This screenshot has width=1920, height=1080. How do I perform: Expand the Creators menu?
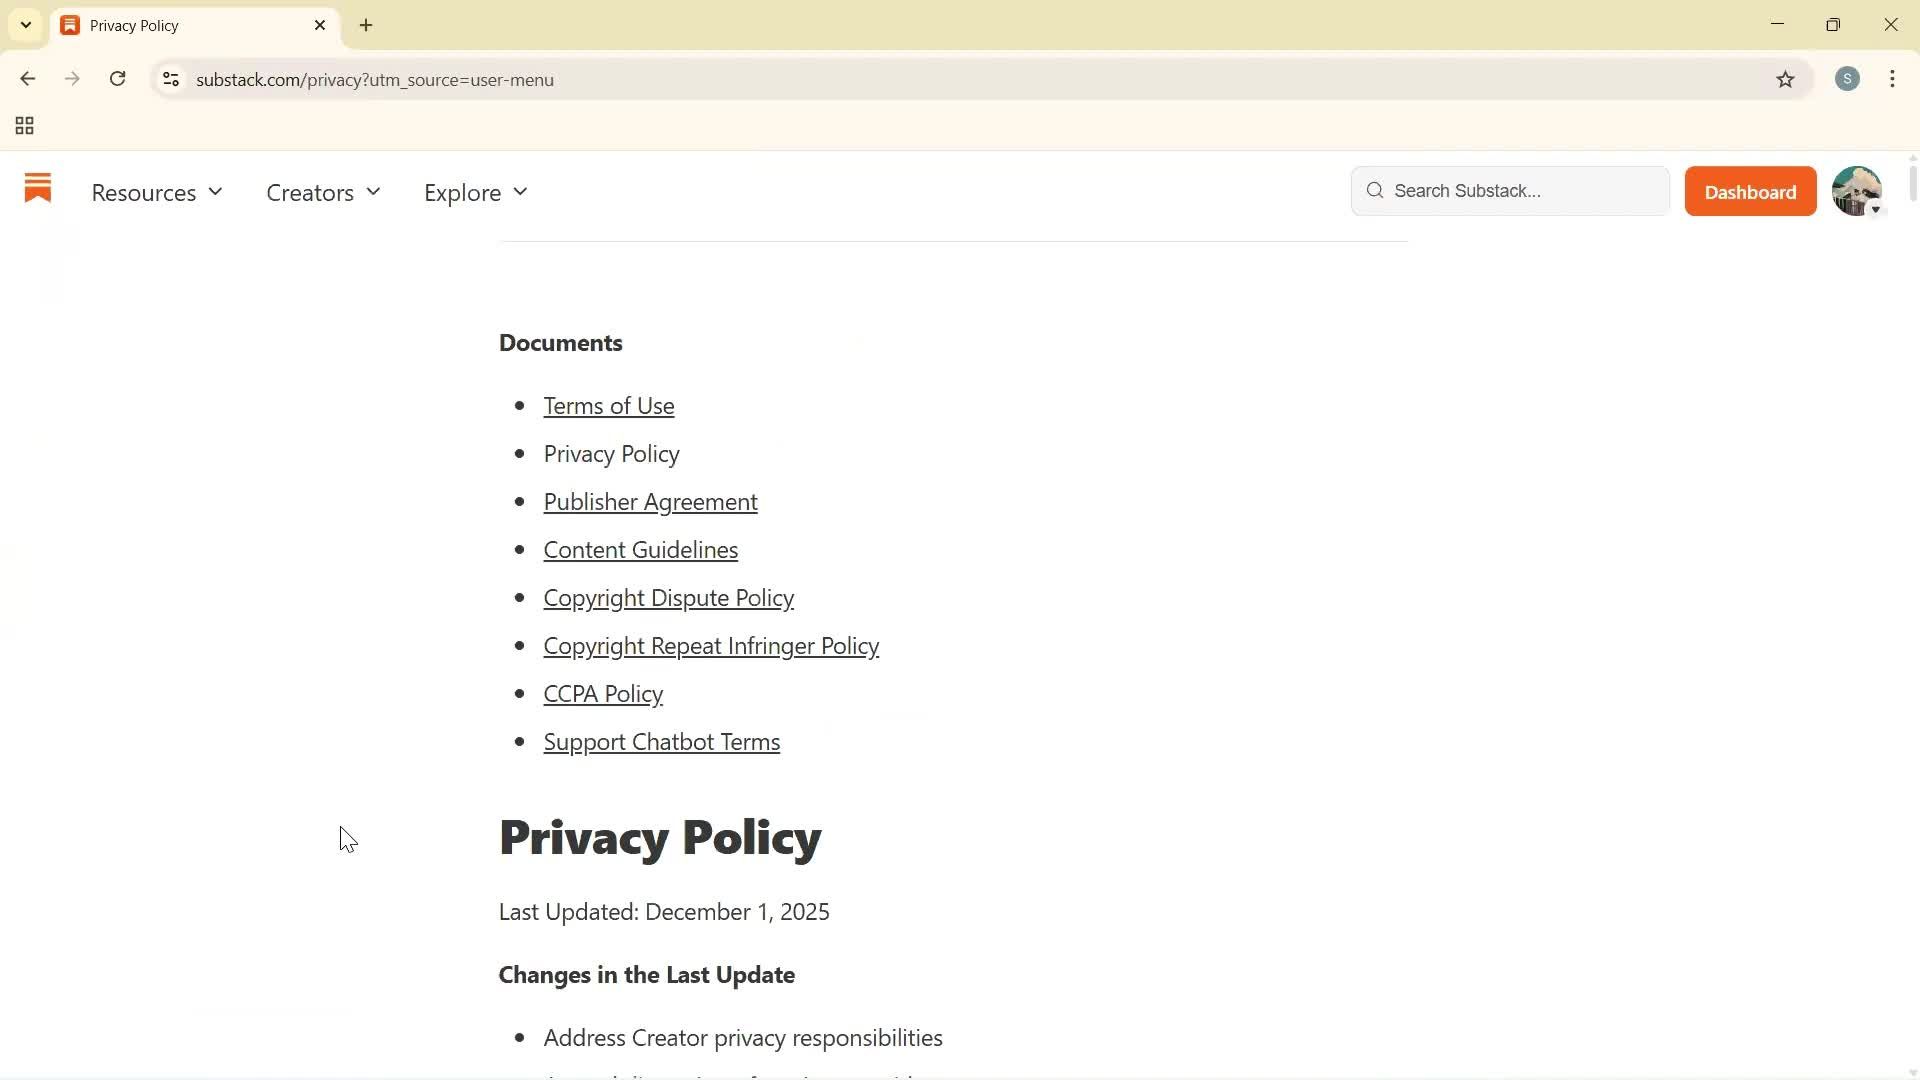tap(322, 192)
